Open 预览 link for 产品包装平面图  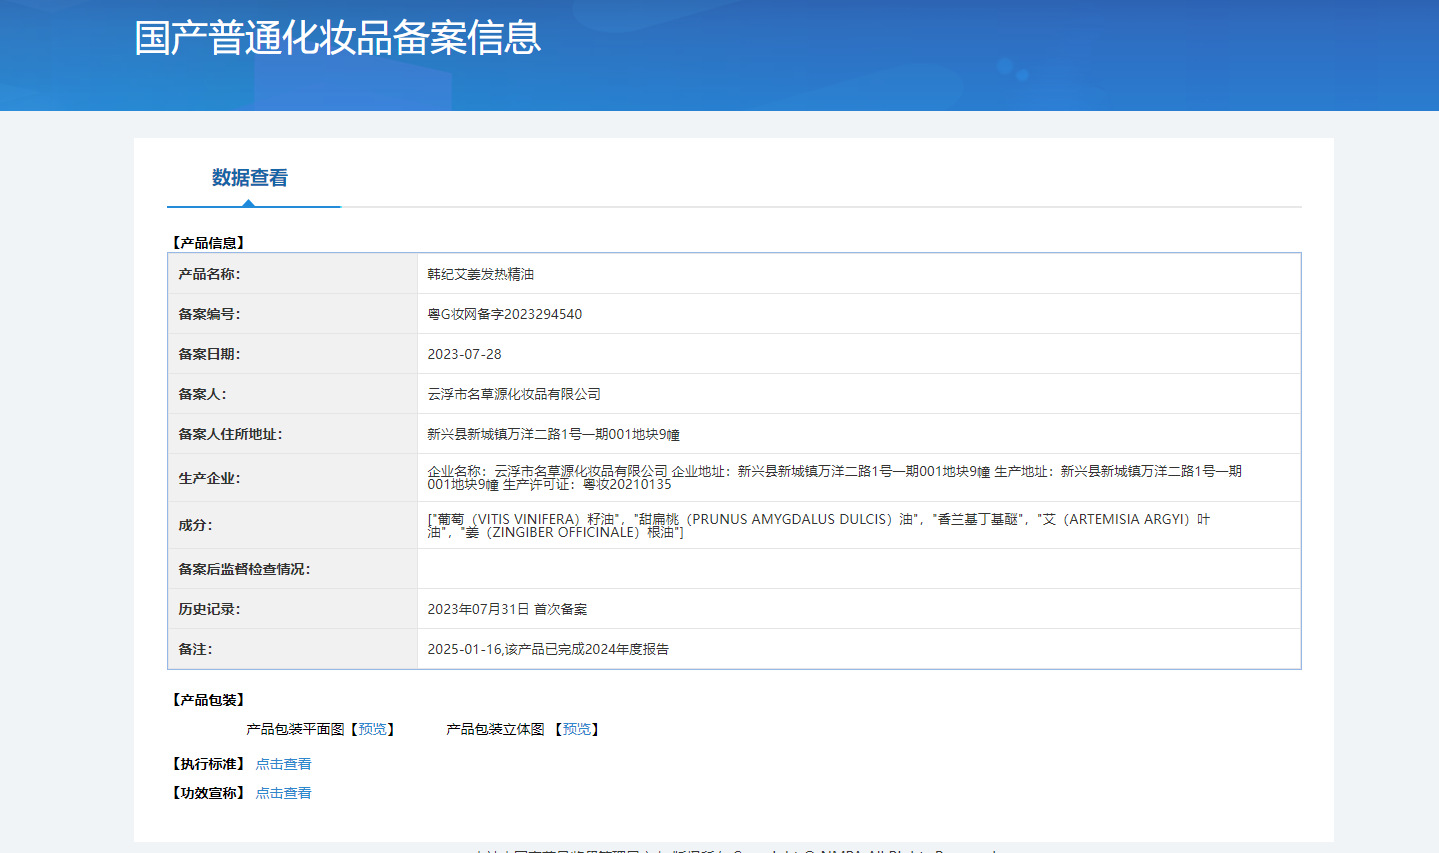tap(372, 730)
